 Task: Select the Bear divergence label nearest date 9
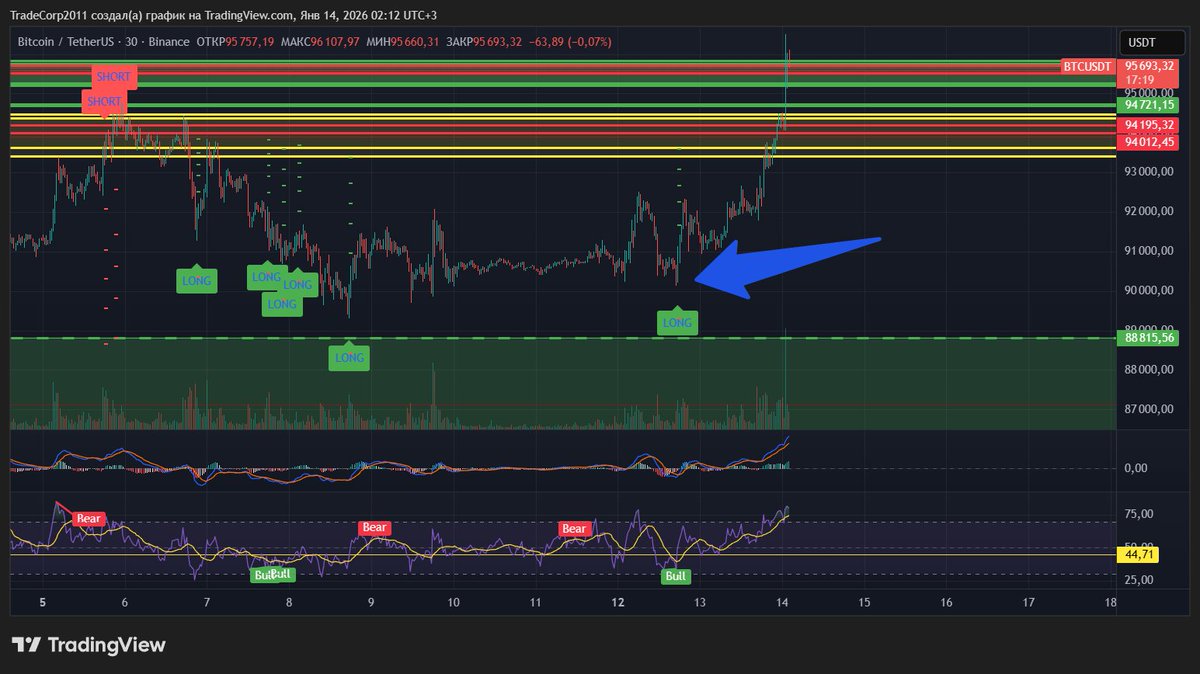[374, 527]
